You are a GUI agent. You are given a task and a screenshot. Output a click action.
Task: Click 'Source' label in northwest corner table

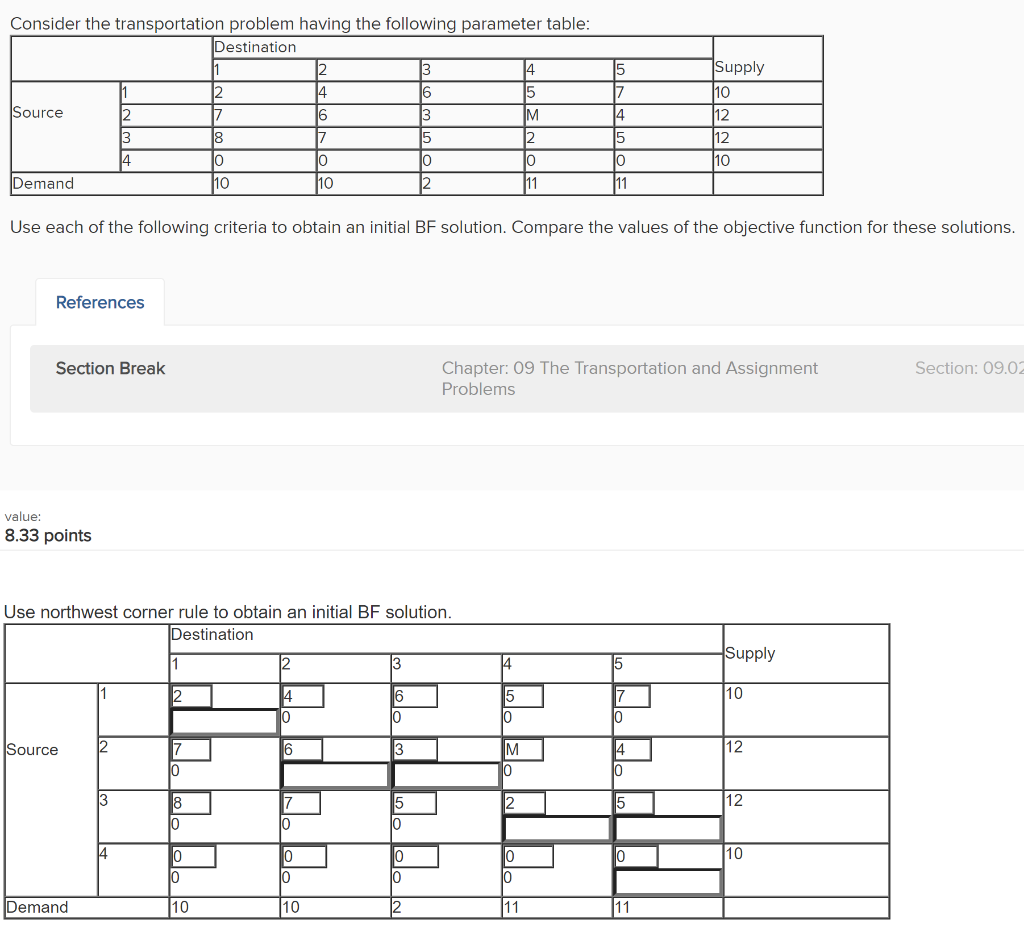coord(32,750)
